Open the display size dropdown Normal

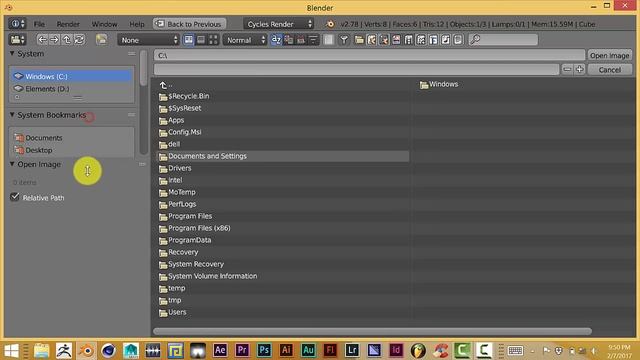pyautogui.click(x=245, y=40)
